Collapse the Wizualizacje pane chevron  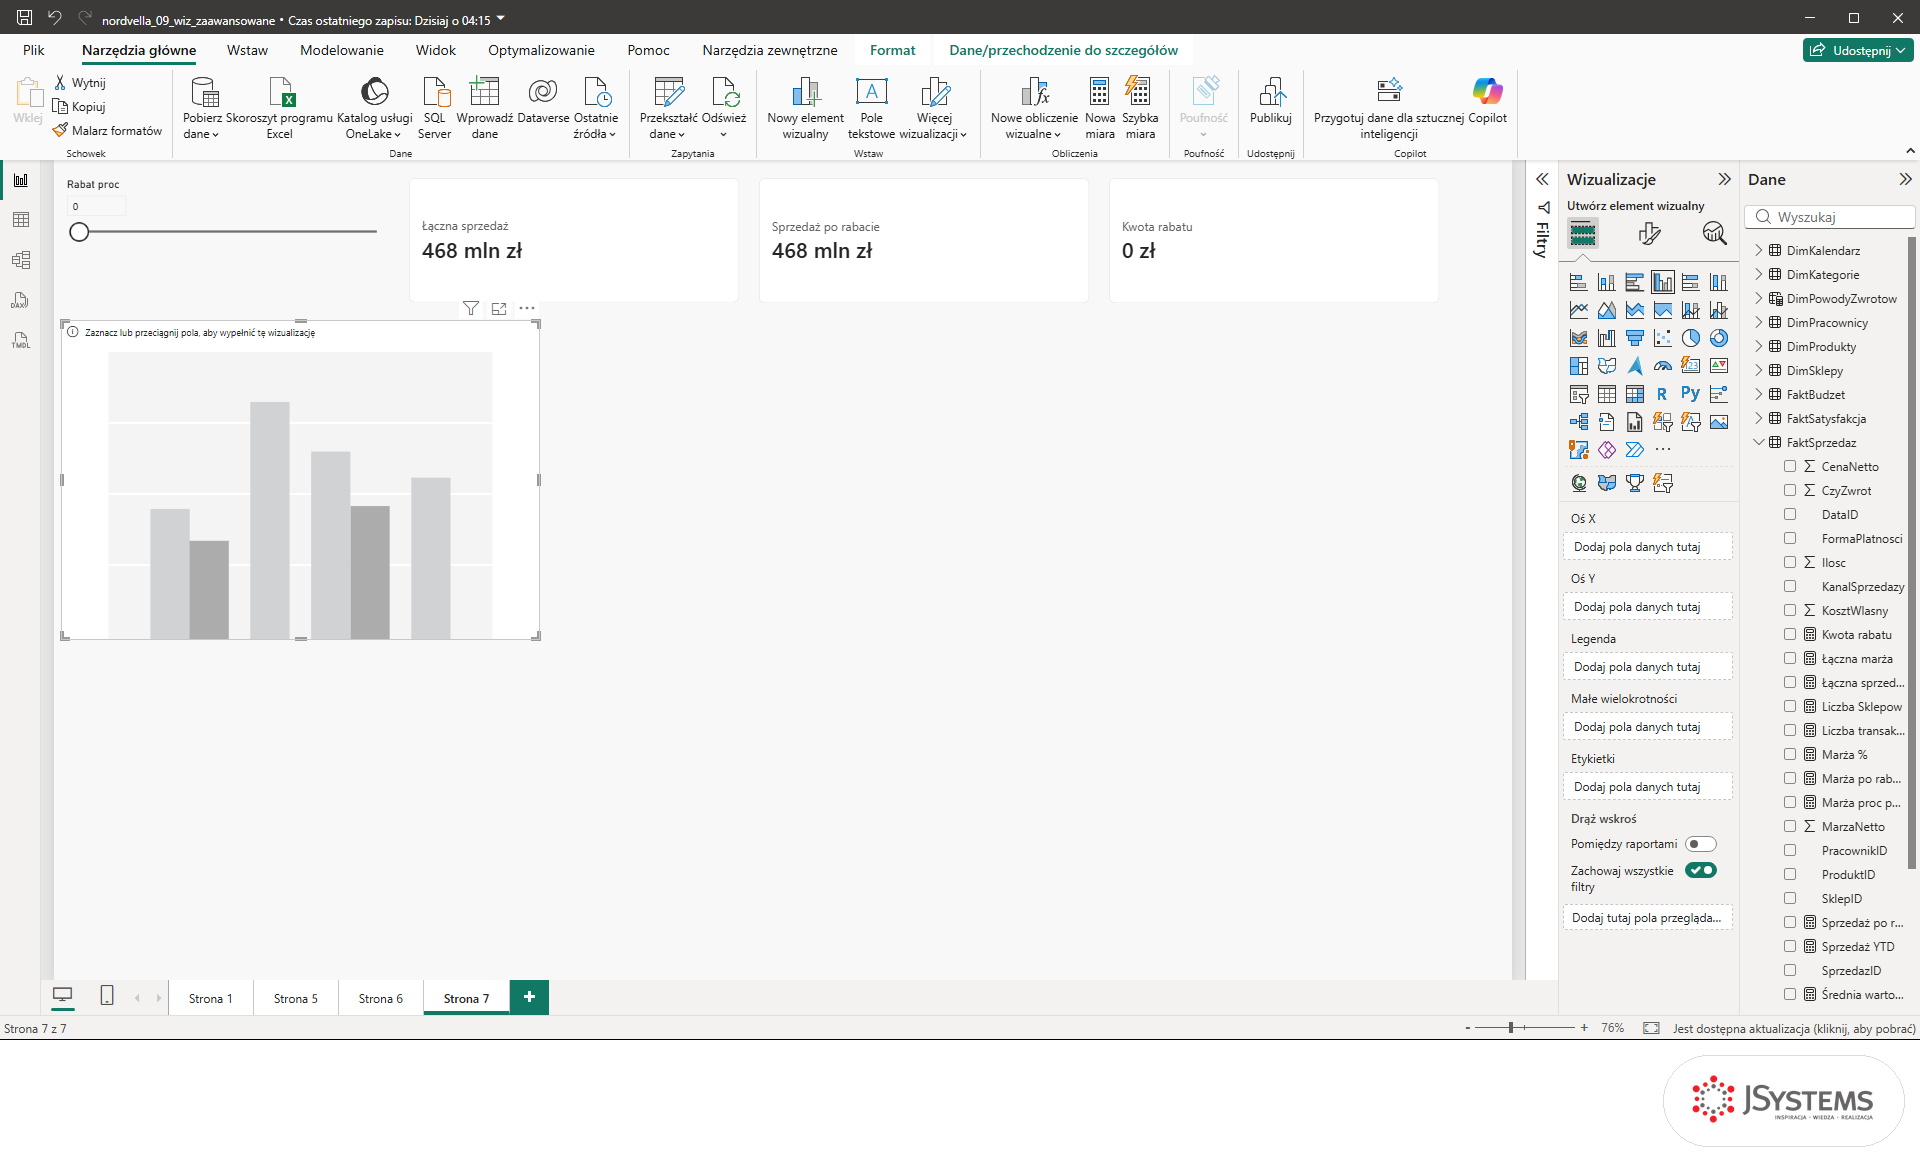pyautogui.click(x=1724, y=179)
